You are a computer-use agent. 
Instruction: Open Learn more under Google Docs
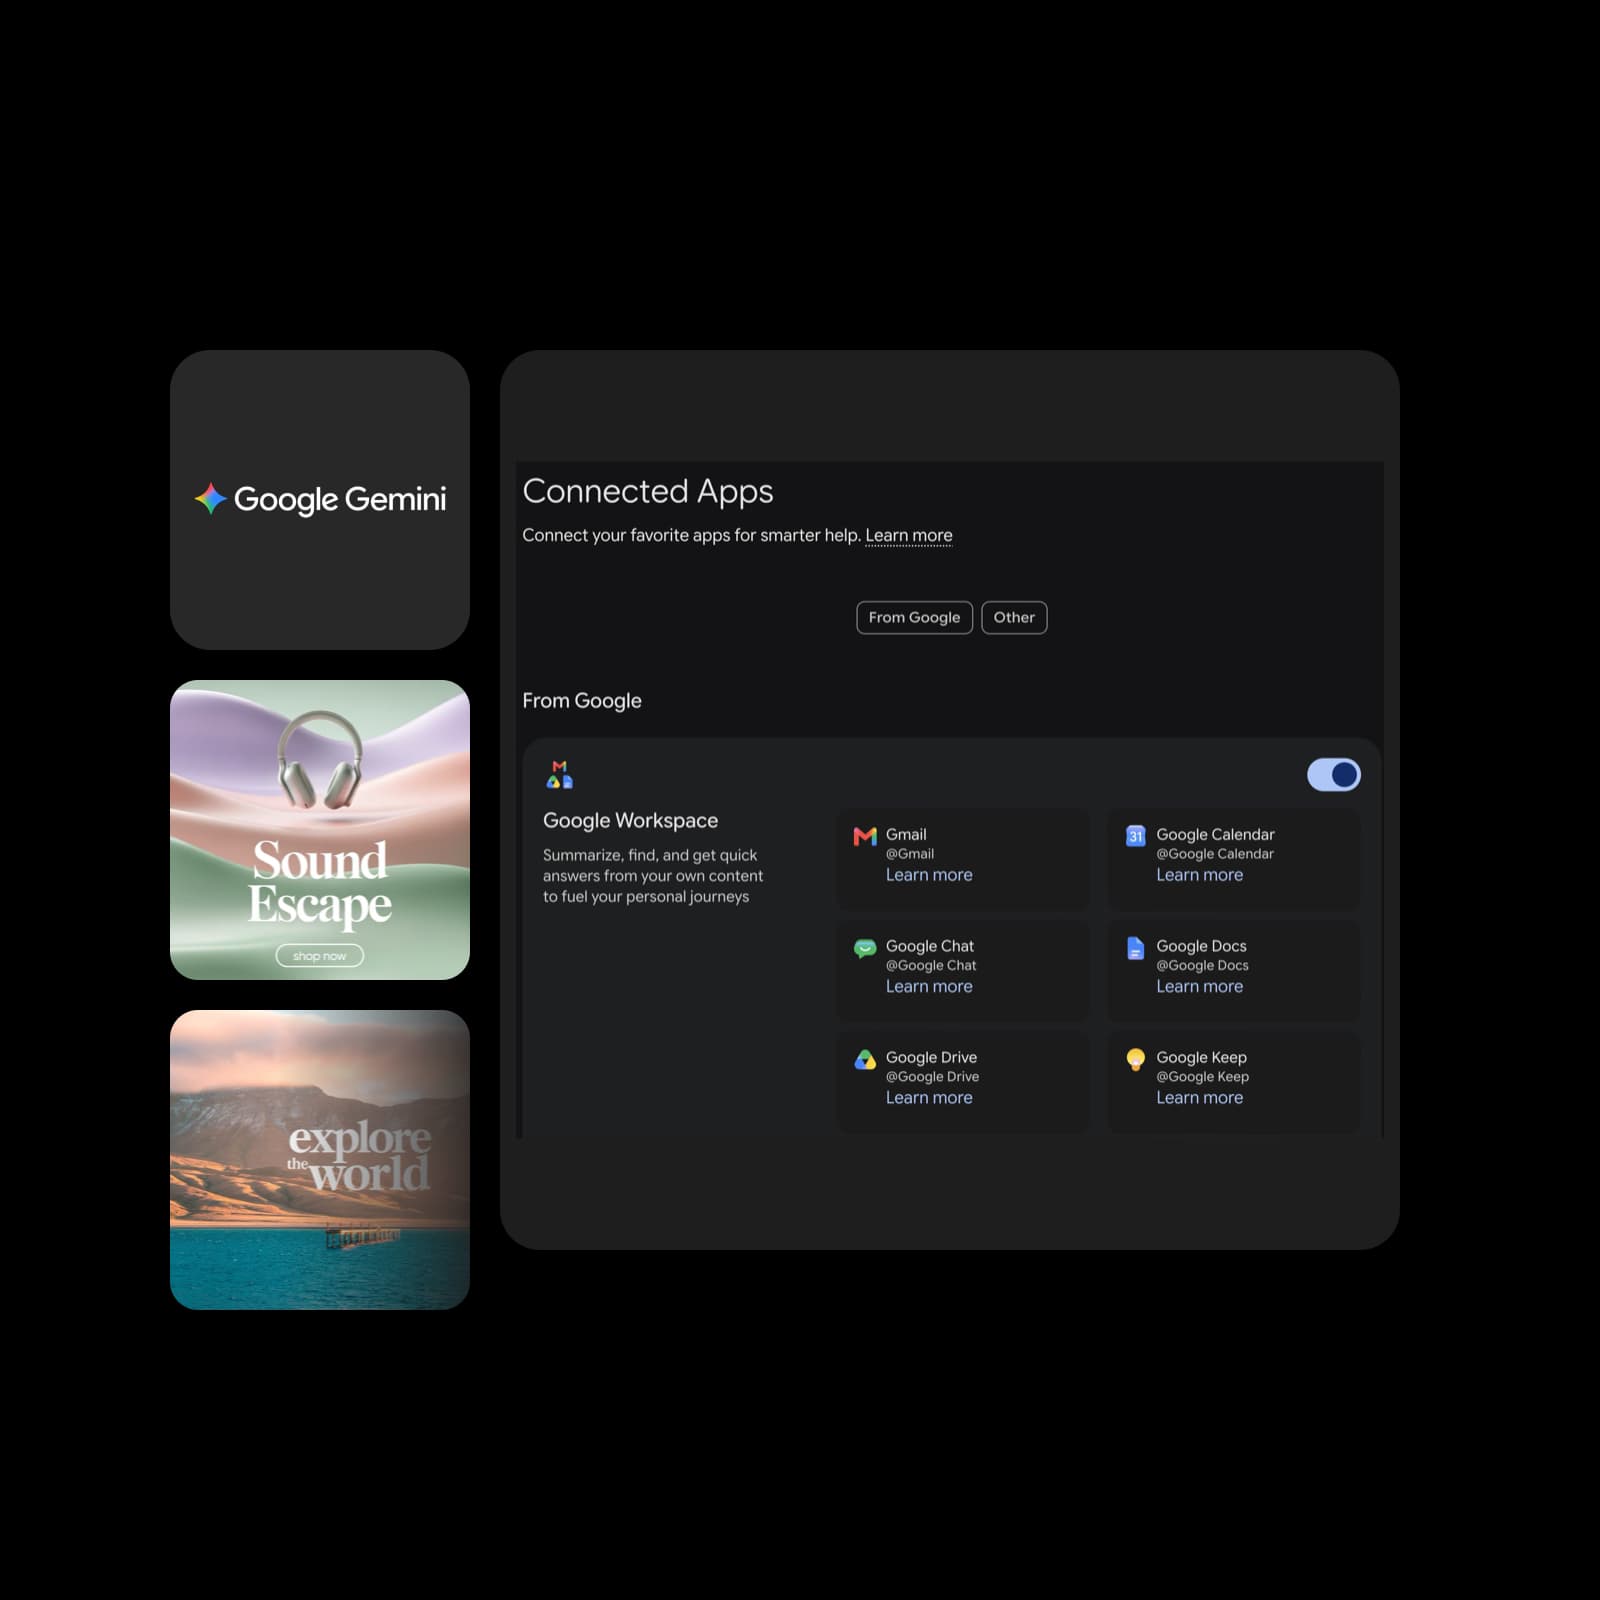(x=1199, y=986)
